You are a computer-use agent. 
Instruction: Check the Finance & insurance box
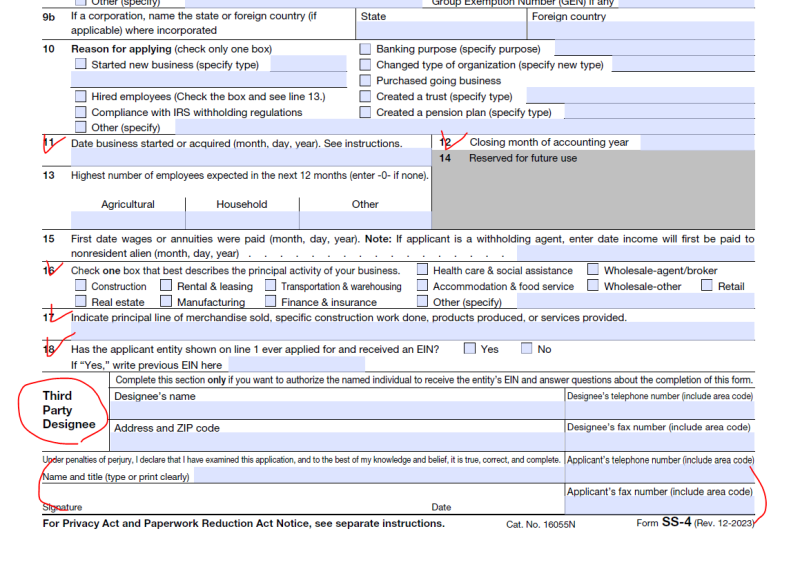pyautogui.click(x=270, y=301)
